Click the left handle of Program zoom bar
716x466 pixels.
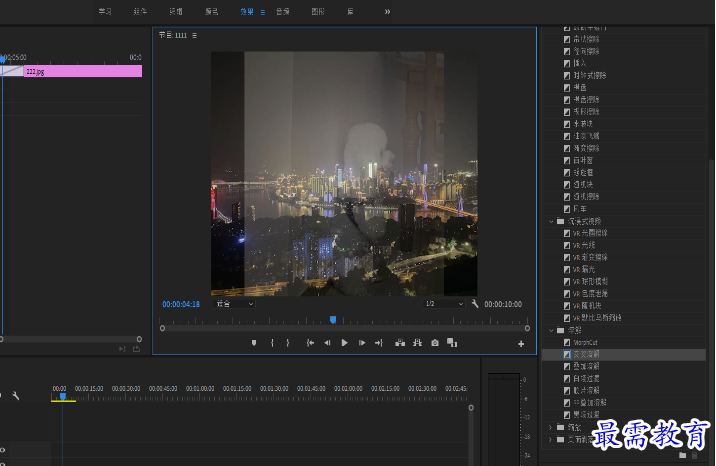click(x=162, y=328)
